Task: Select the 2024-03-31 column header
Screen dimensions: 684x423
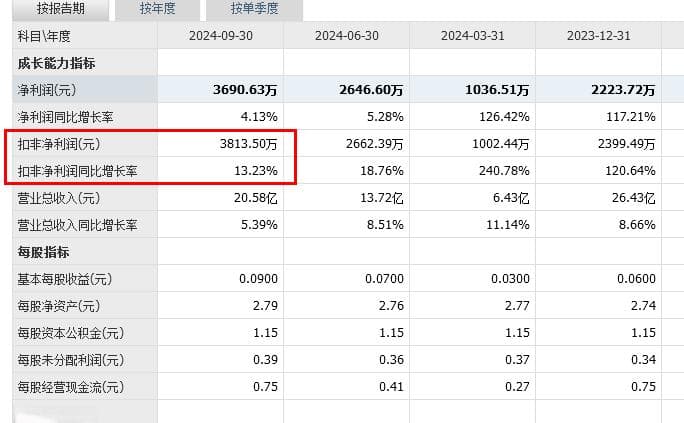Action: (472, 36)
